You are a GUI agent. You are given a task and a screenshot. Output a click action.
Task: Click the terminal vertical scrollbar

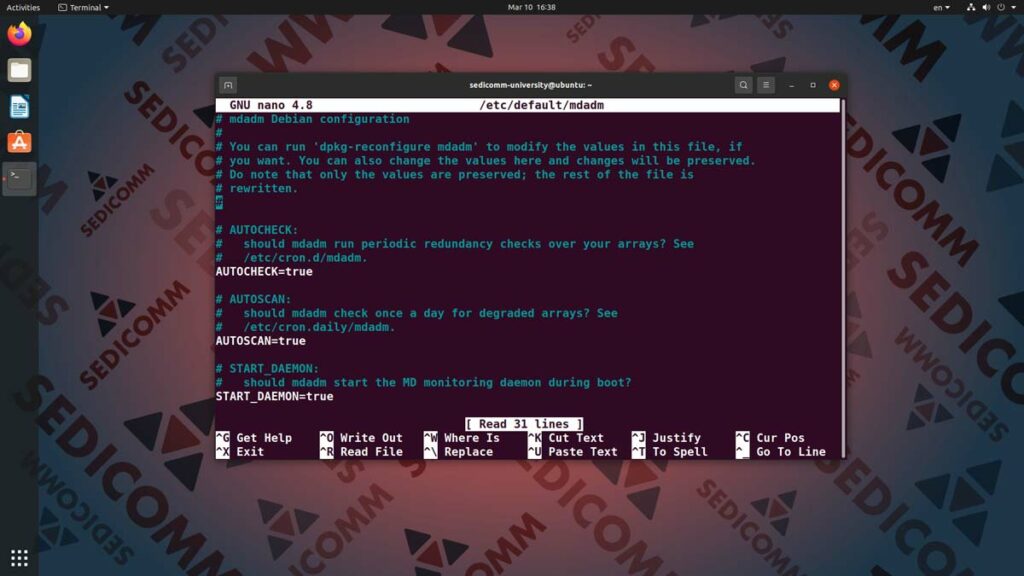[843, 278]
